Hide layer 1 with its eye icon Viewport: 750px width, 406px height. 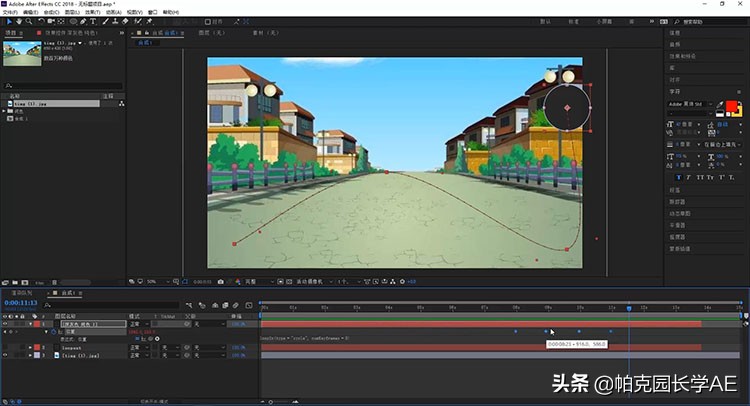point(5,324)
